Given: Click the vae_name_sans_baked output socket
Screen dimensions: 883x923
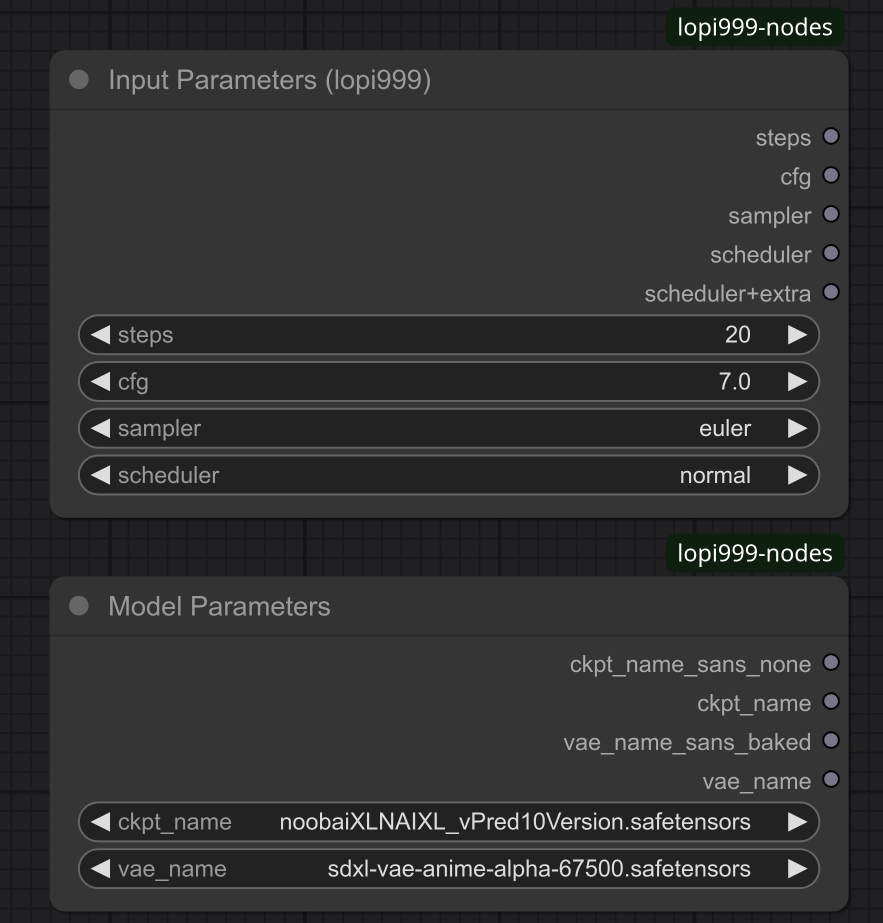Looking at the screenshot, I should click(830, 741).
